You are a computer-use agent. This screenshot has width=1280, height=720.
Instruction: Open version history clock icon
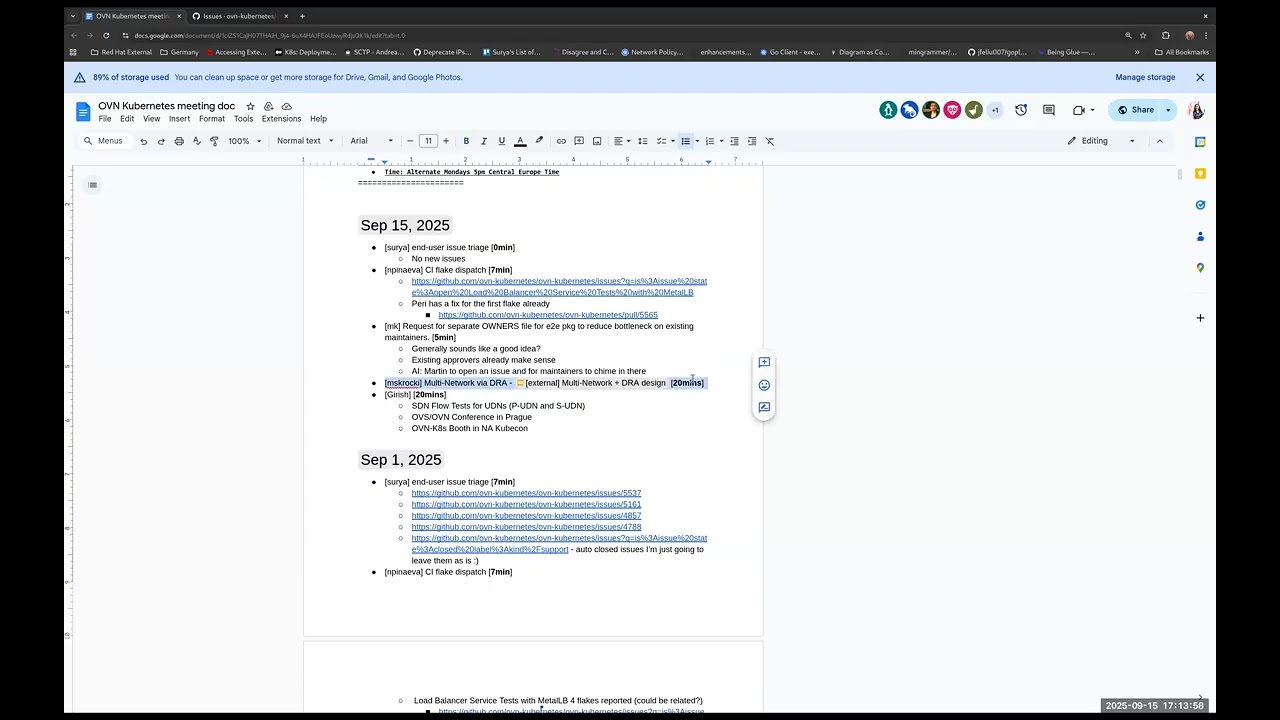pyautogui.click(x=1021, y=110)
